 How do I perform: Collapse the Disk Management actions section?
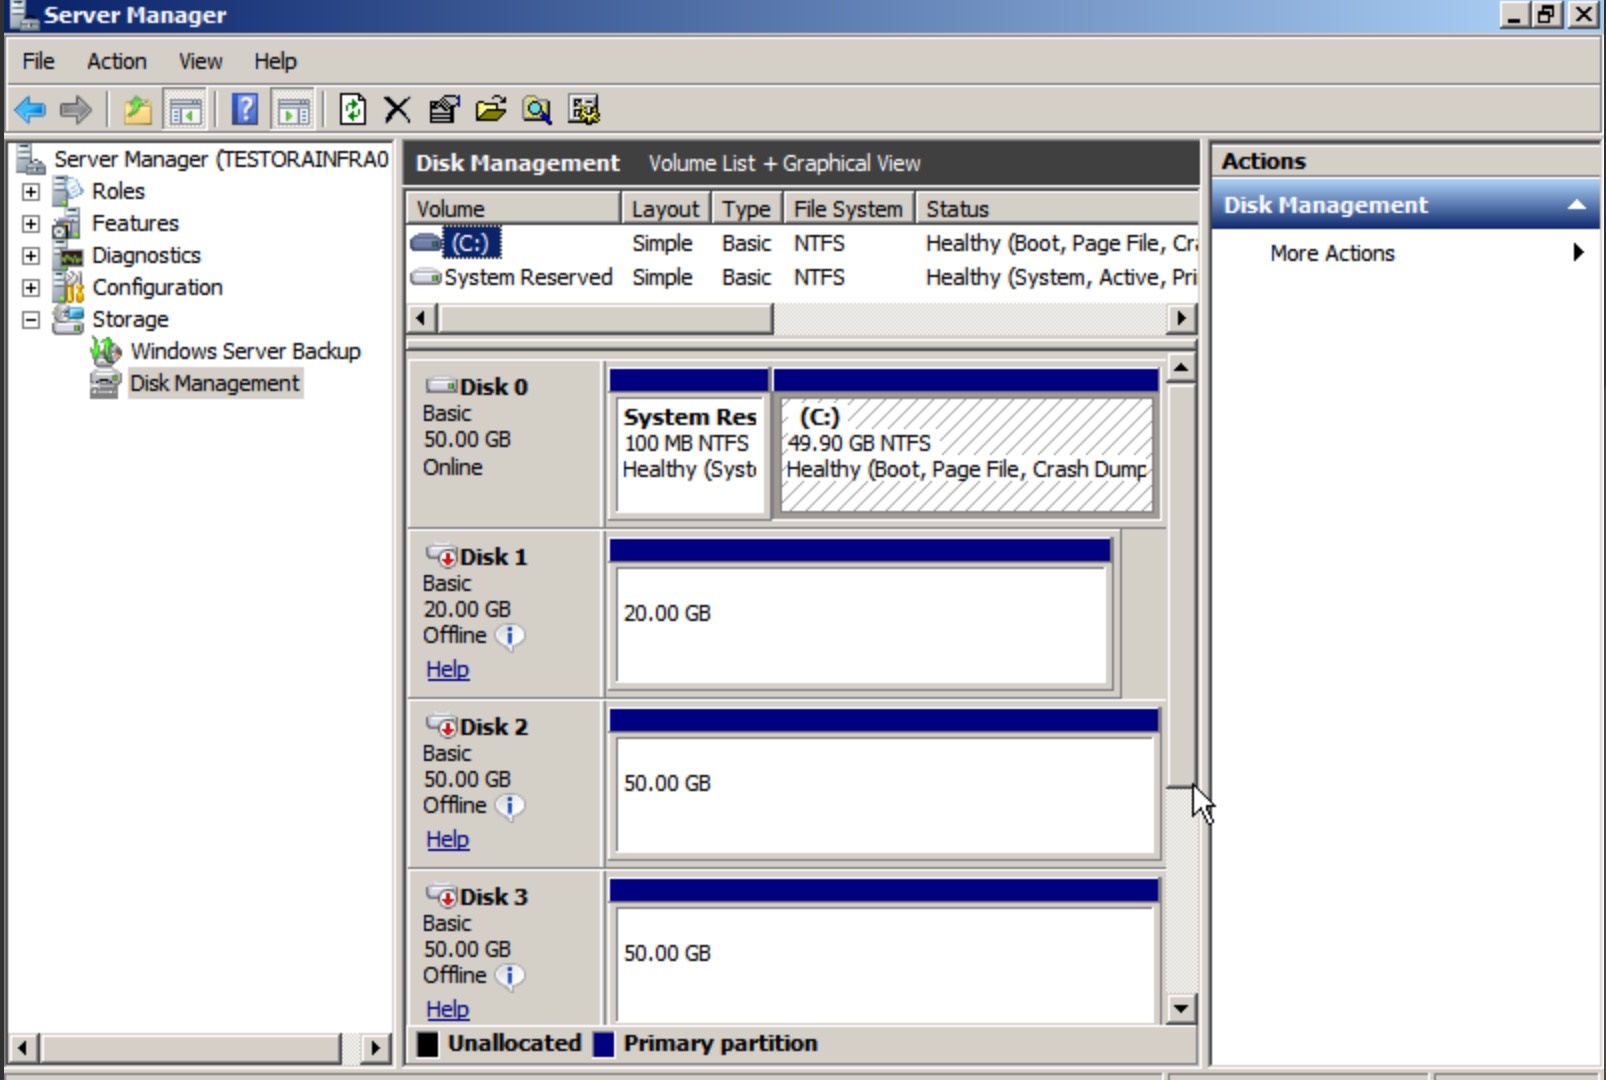1577,205
